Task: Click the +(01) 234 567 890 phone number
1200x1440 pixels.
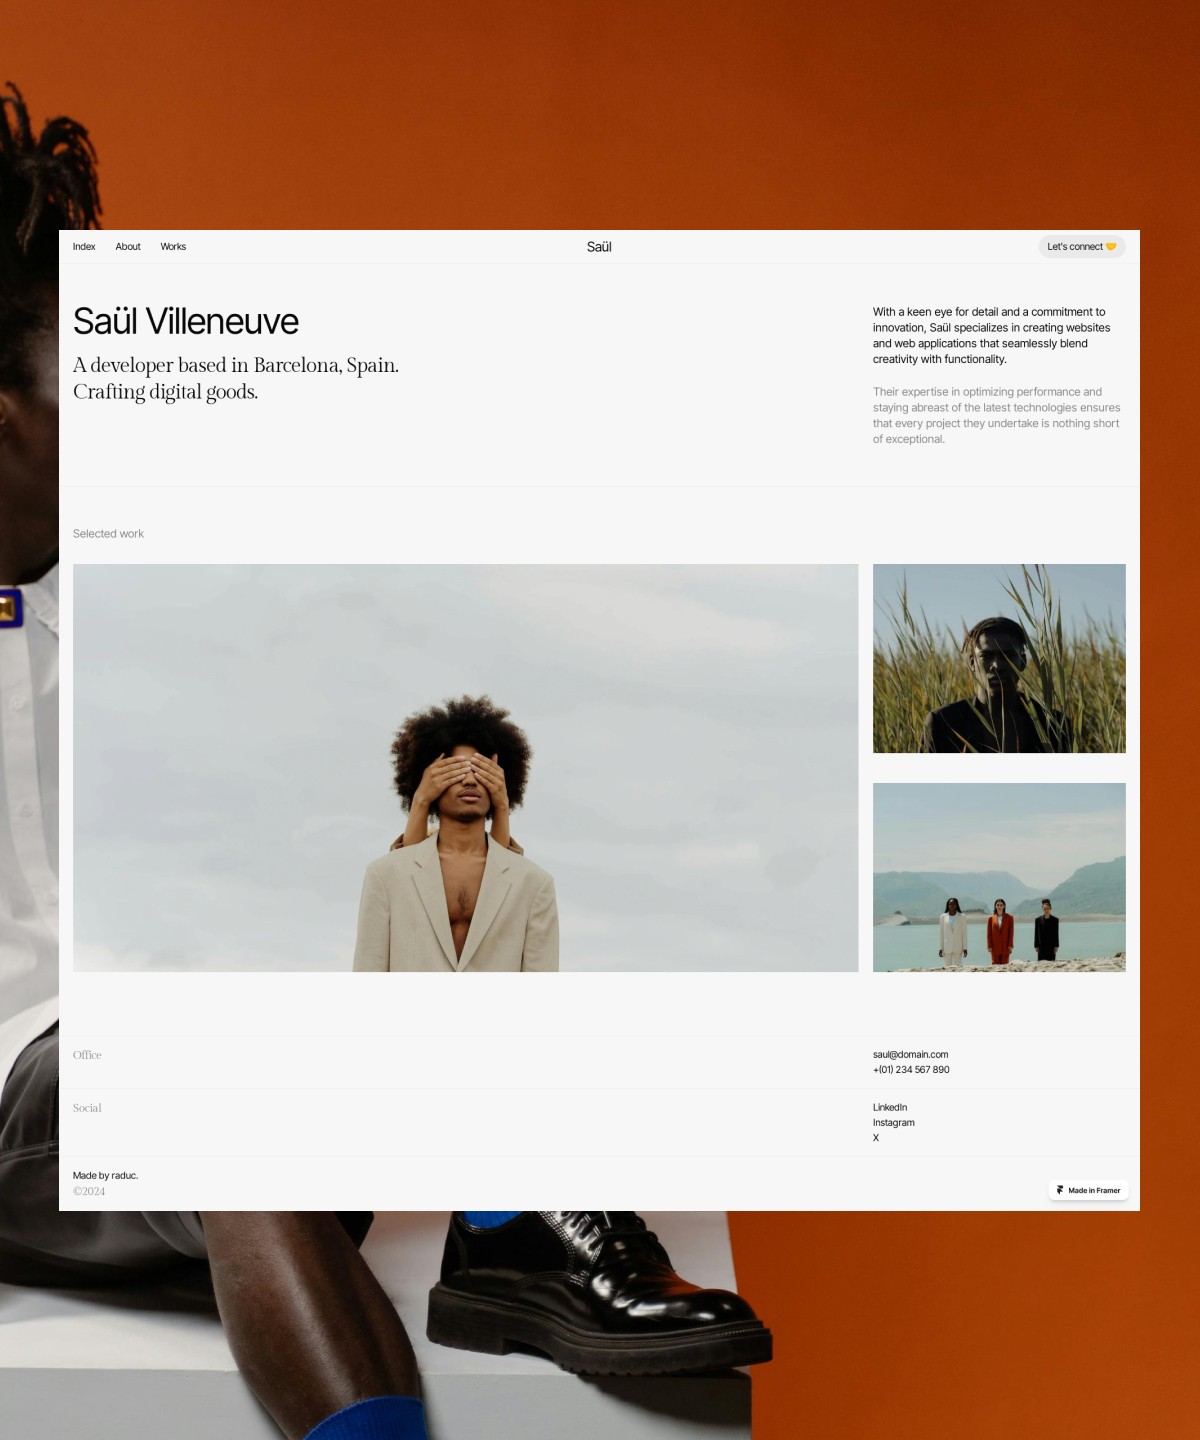Action: coord(911,1070)
